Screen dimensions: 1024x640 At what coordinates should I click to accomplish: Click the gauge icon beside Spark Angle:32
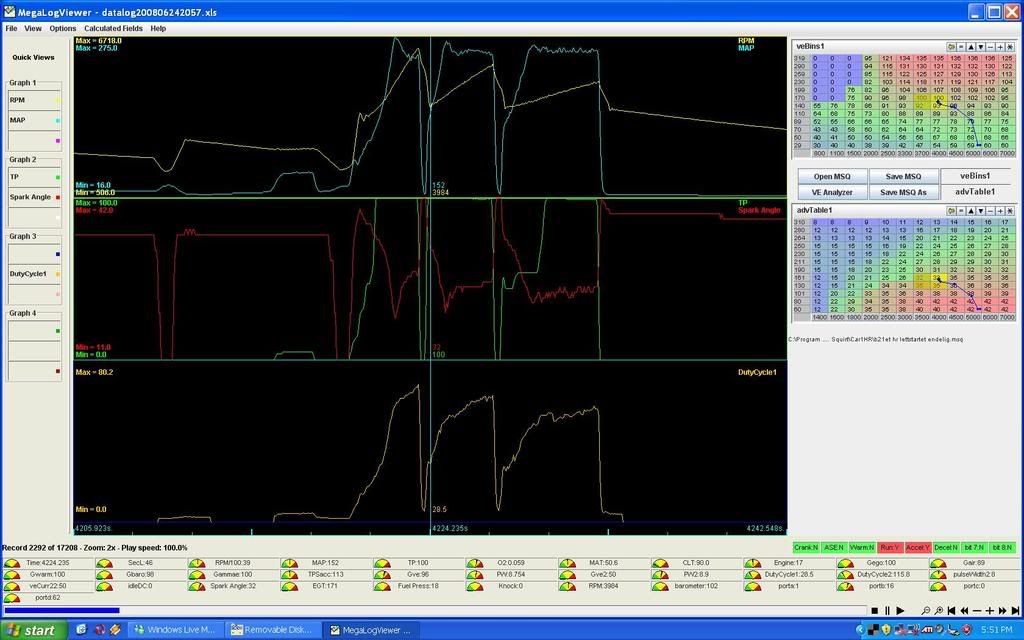(197, 586)
